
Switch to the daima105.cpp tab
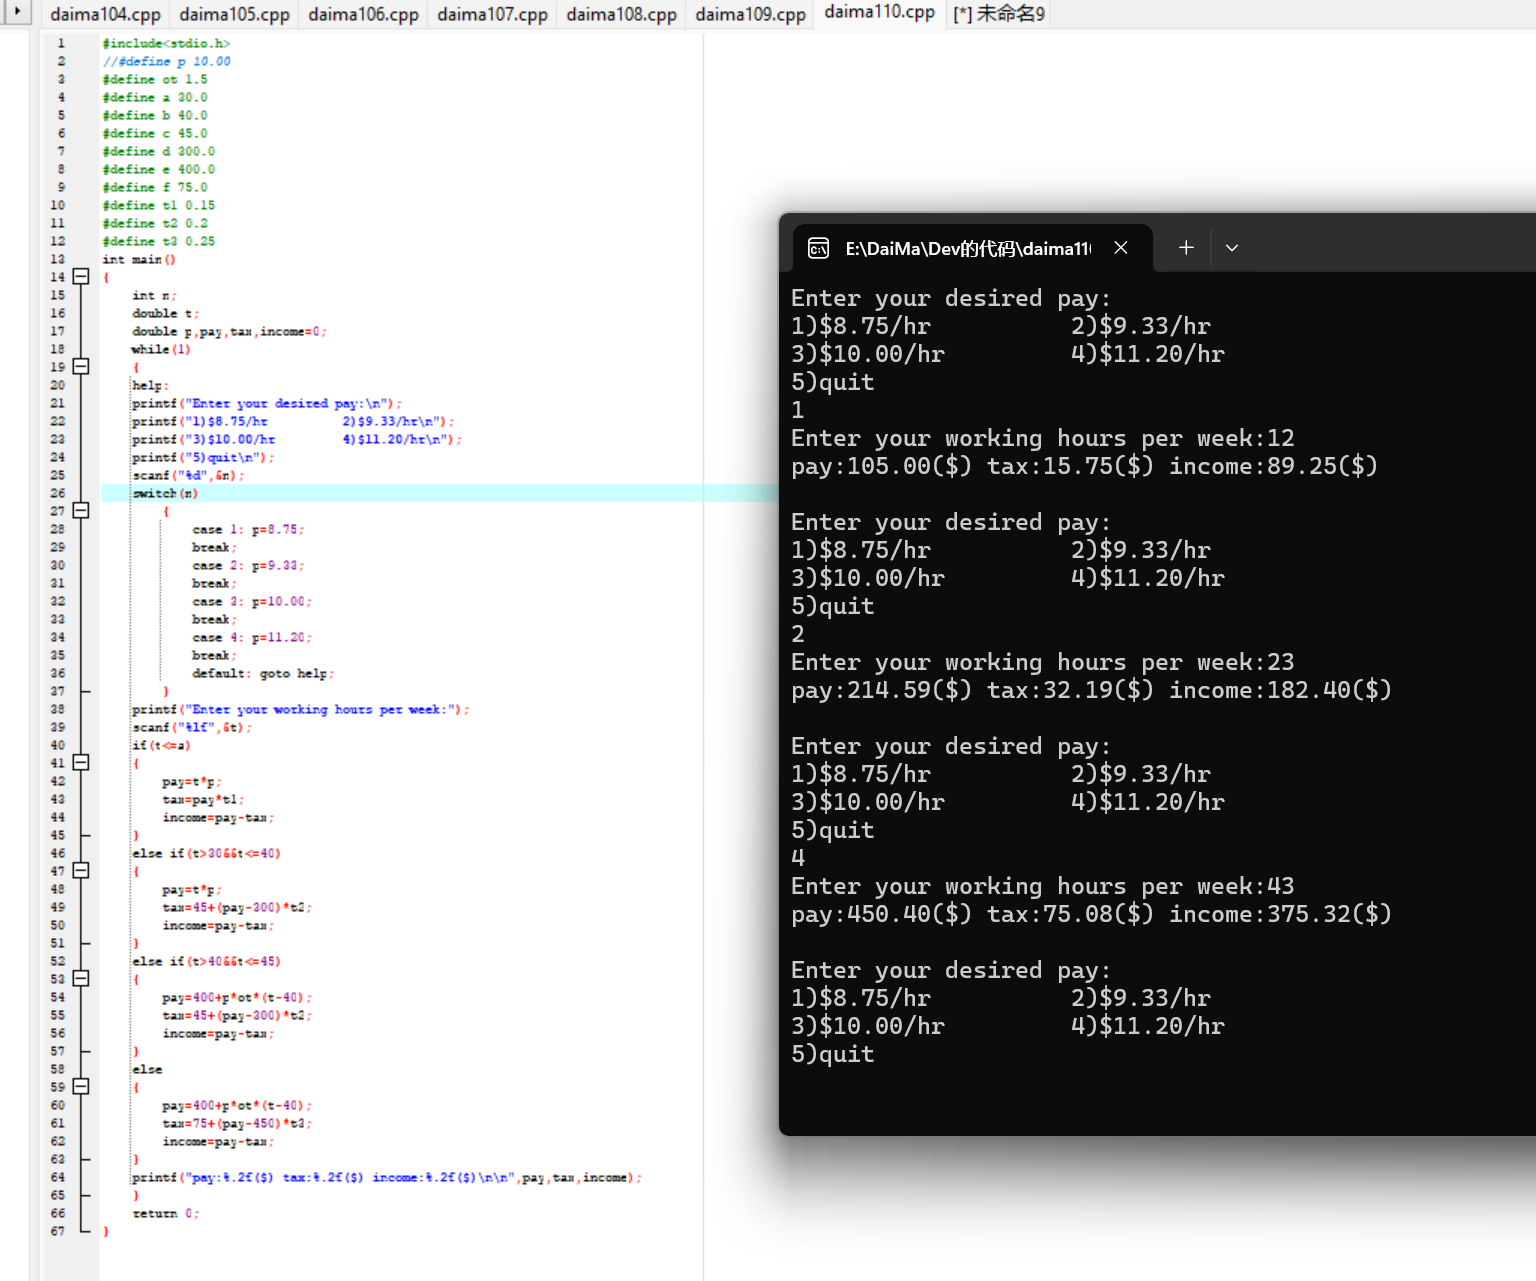click(234, 14)
